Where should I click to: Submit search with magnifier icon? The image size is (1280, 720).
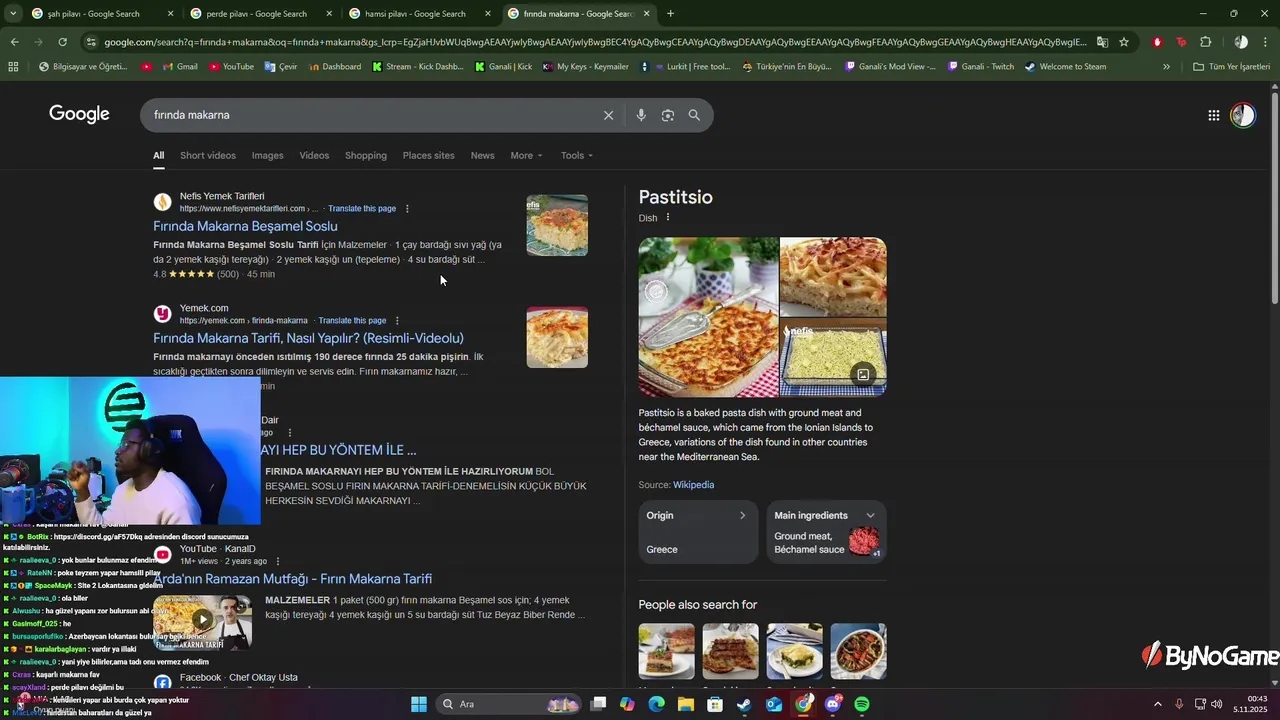(x=694, y=115)
